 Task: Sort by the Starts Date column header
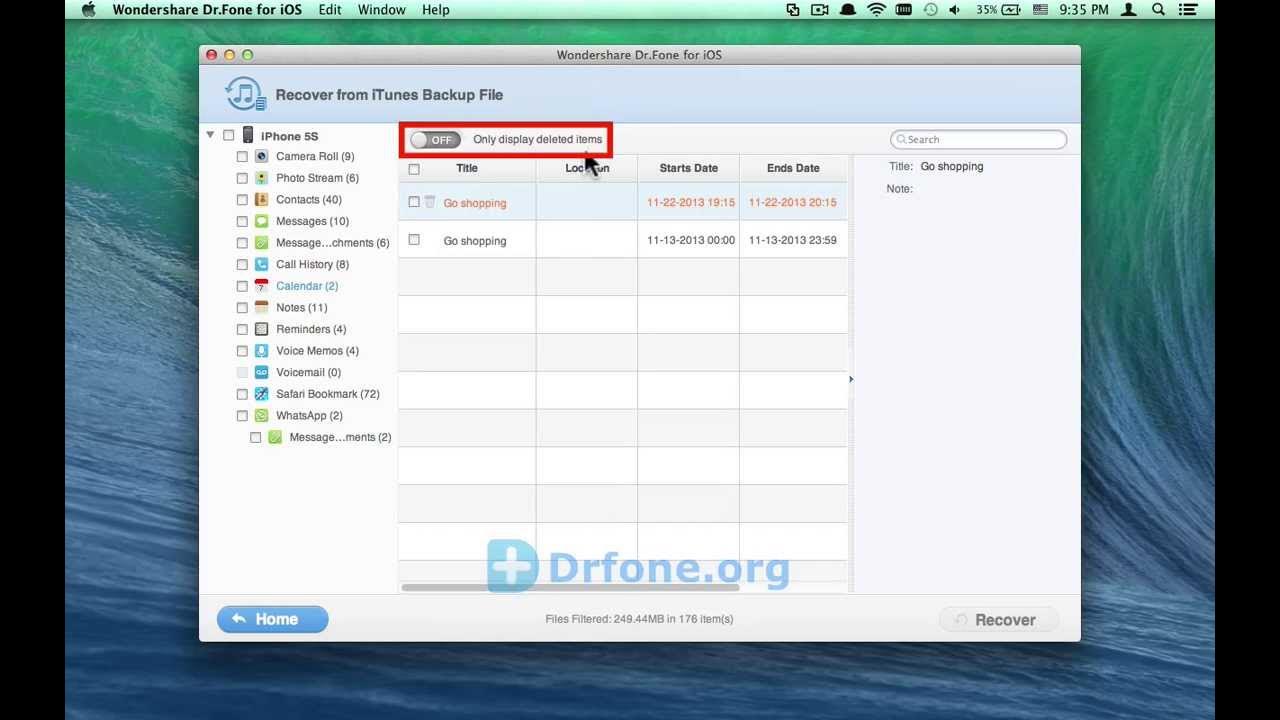tap(689, 168)
